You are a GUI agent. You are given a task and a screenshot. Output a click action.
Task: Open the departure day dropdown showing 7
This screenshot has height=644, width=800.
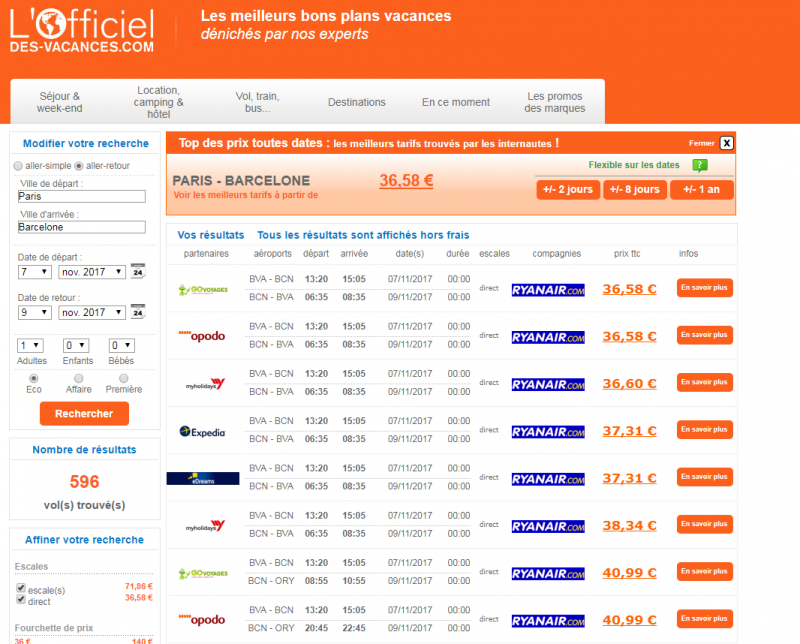click(x=35, y=272)
